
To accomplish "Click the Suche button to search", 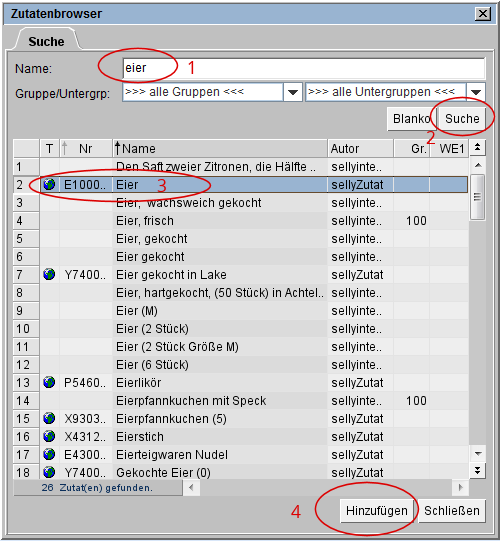I will click(x=462, y=119).
